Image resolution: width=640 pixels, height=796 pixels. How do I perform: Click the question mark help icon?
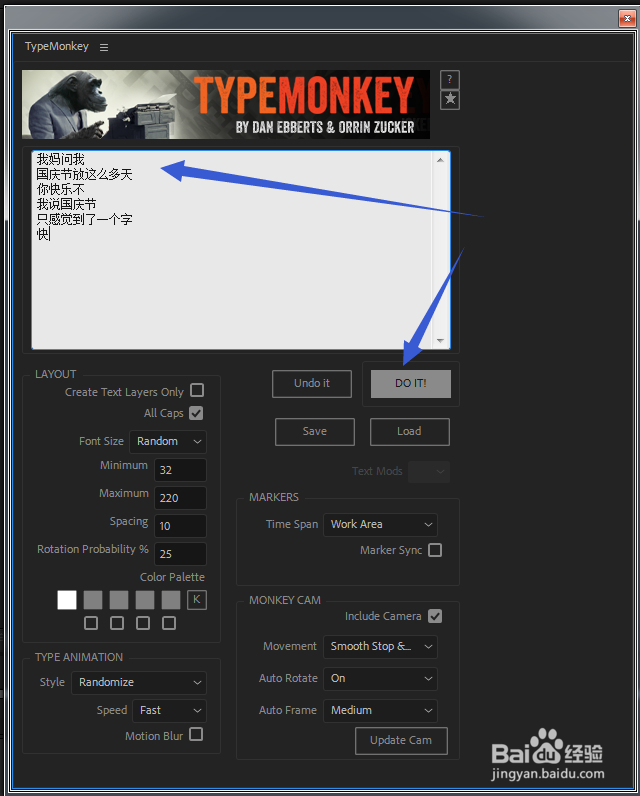pos(450,80)
